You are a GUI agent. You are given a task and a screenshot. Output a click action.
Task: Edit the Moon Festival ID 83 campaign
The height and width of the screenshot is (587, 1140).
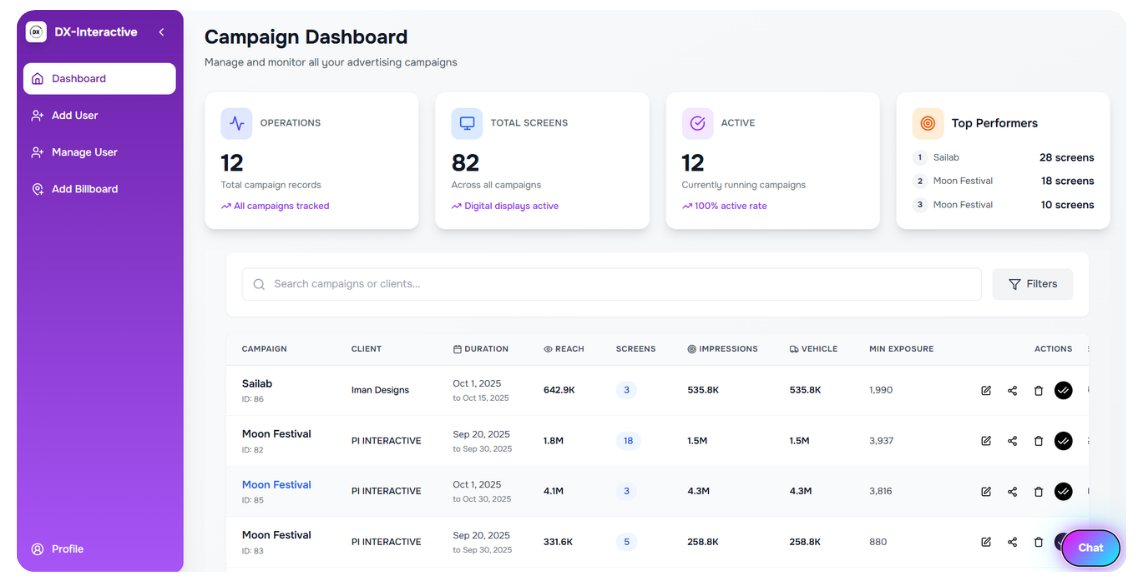986,542
